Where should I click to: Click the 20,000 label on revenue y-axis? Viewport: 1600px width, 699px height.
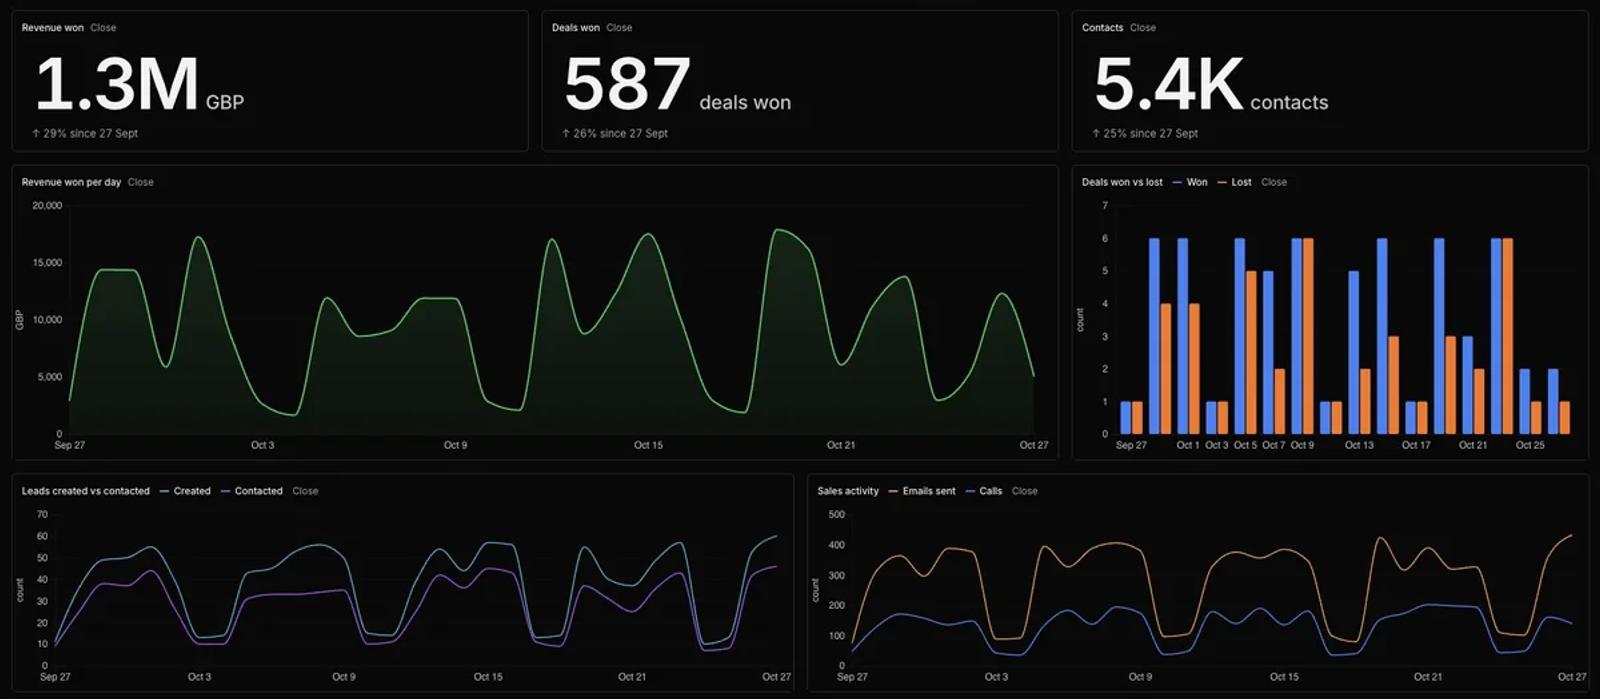click(47, 205)
